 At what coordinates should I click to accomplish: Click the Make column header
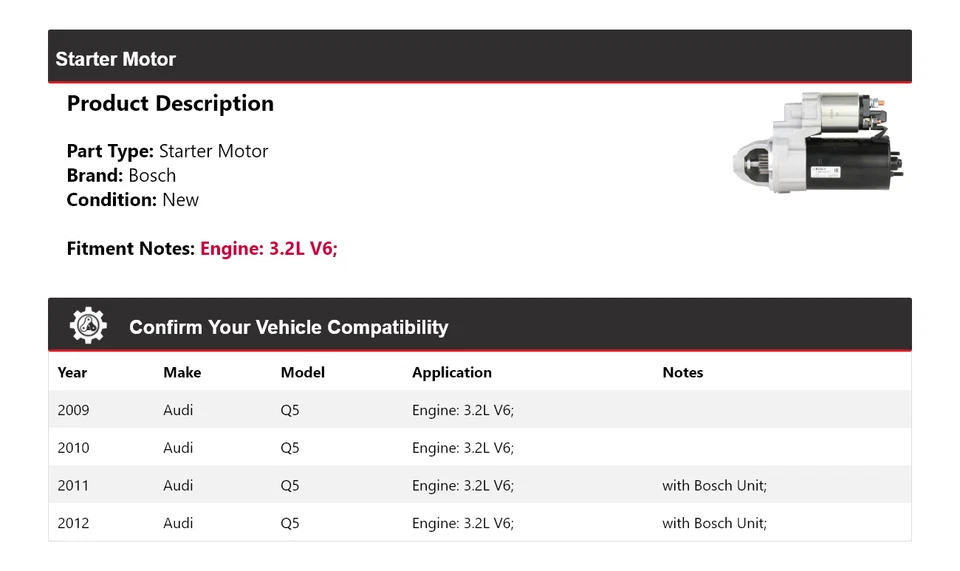click(182, 372)
